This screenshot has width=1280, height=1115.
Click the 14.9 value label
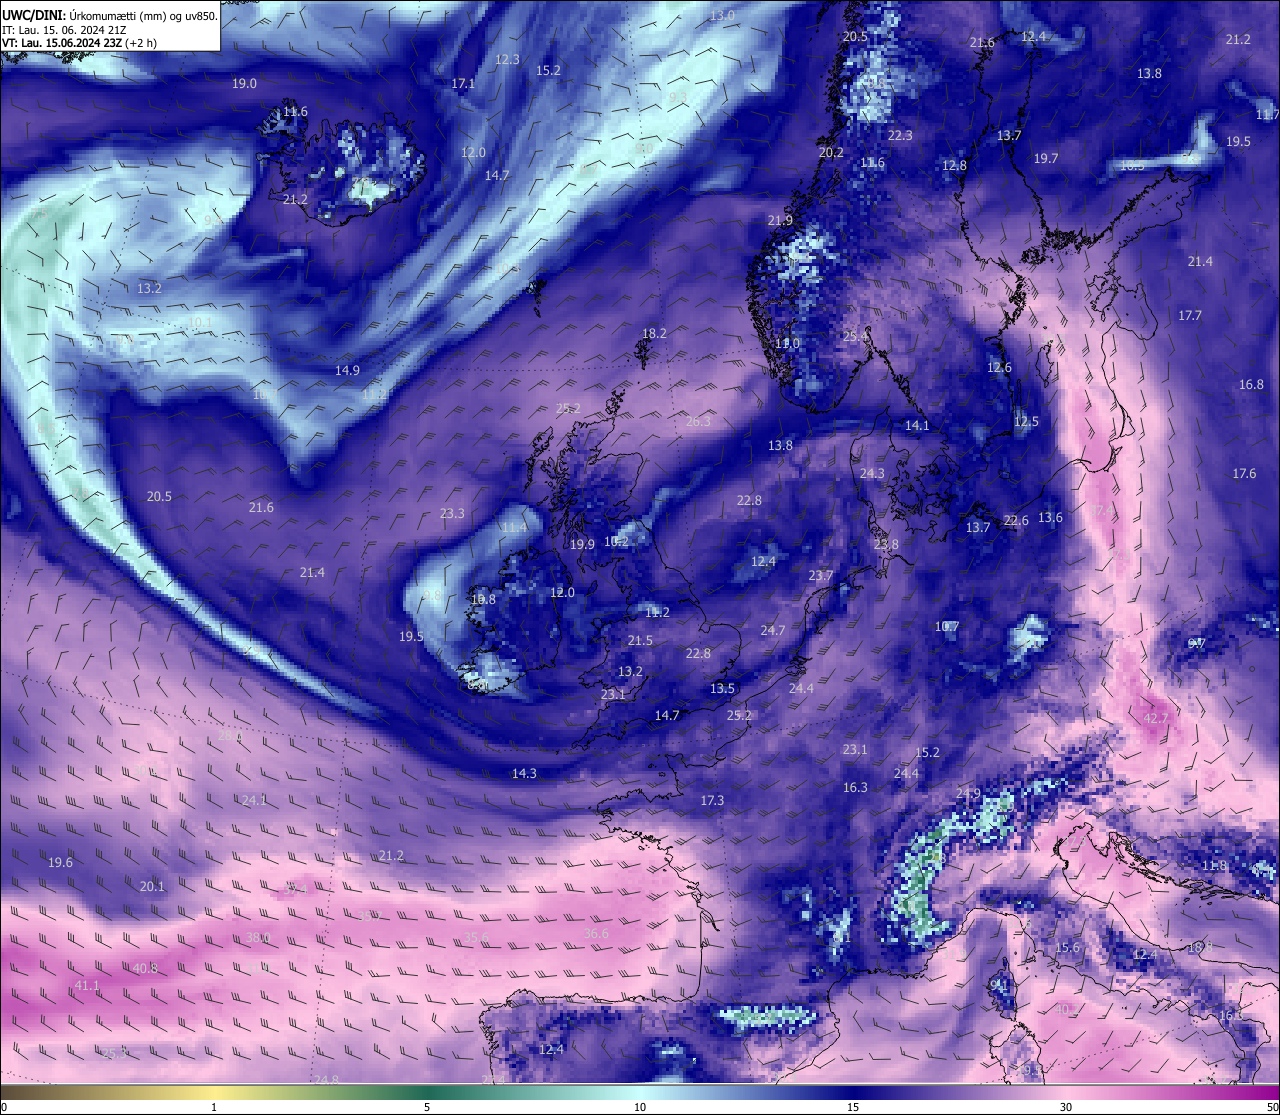[347, 371]
